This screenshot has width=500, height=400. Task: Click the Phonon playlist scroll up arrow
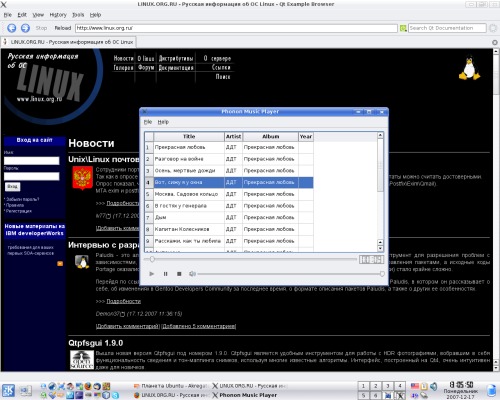(x=380, y=135)
